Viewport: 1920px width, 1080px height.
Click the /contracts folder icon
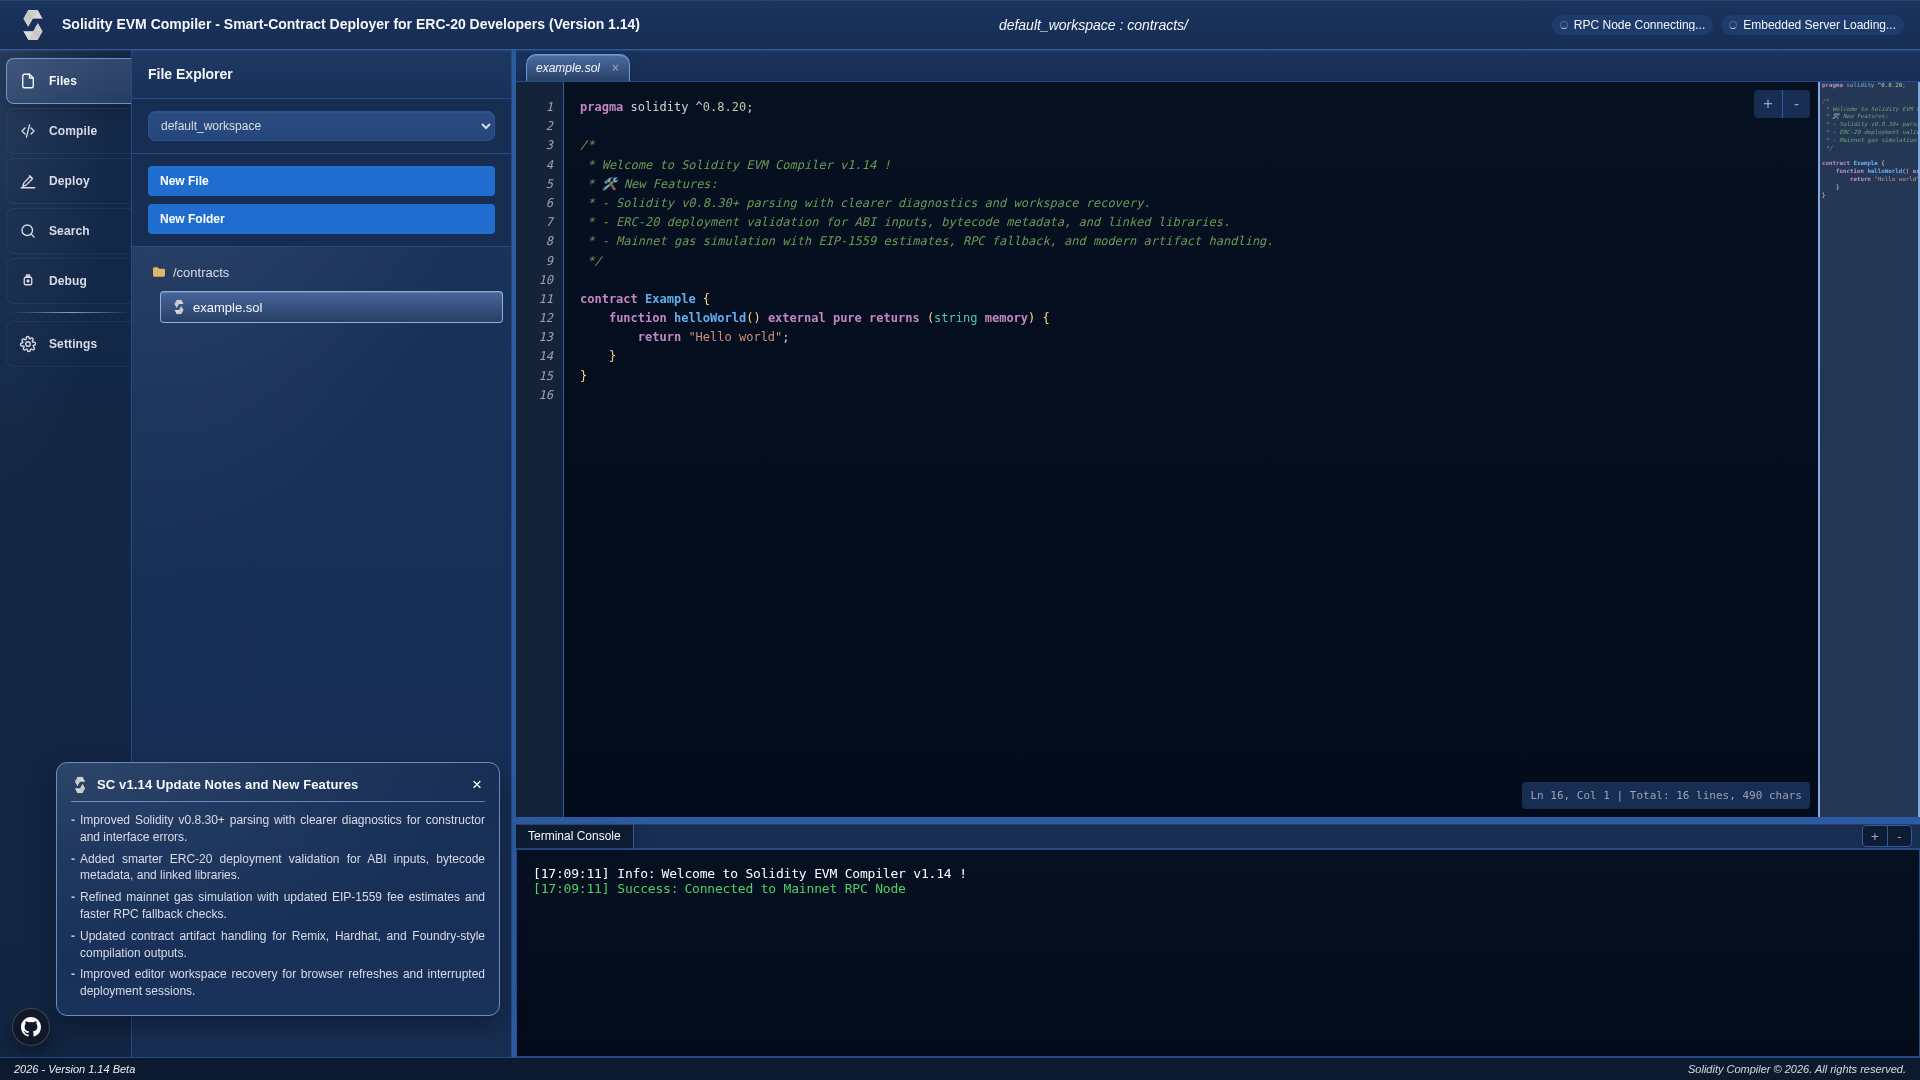click(159, 272)
